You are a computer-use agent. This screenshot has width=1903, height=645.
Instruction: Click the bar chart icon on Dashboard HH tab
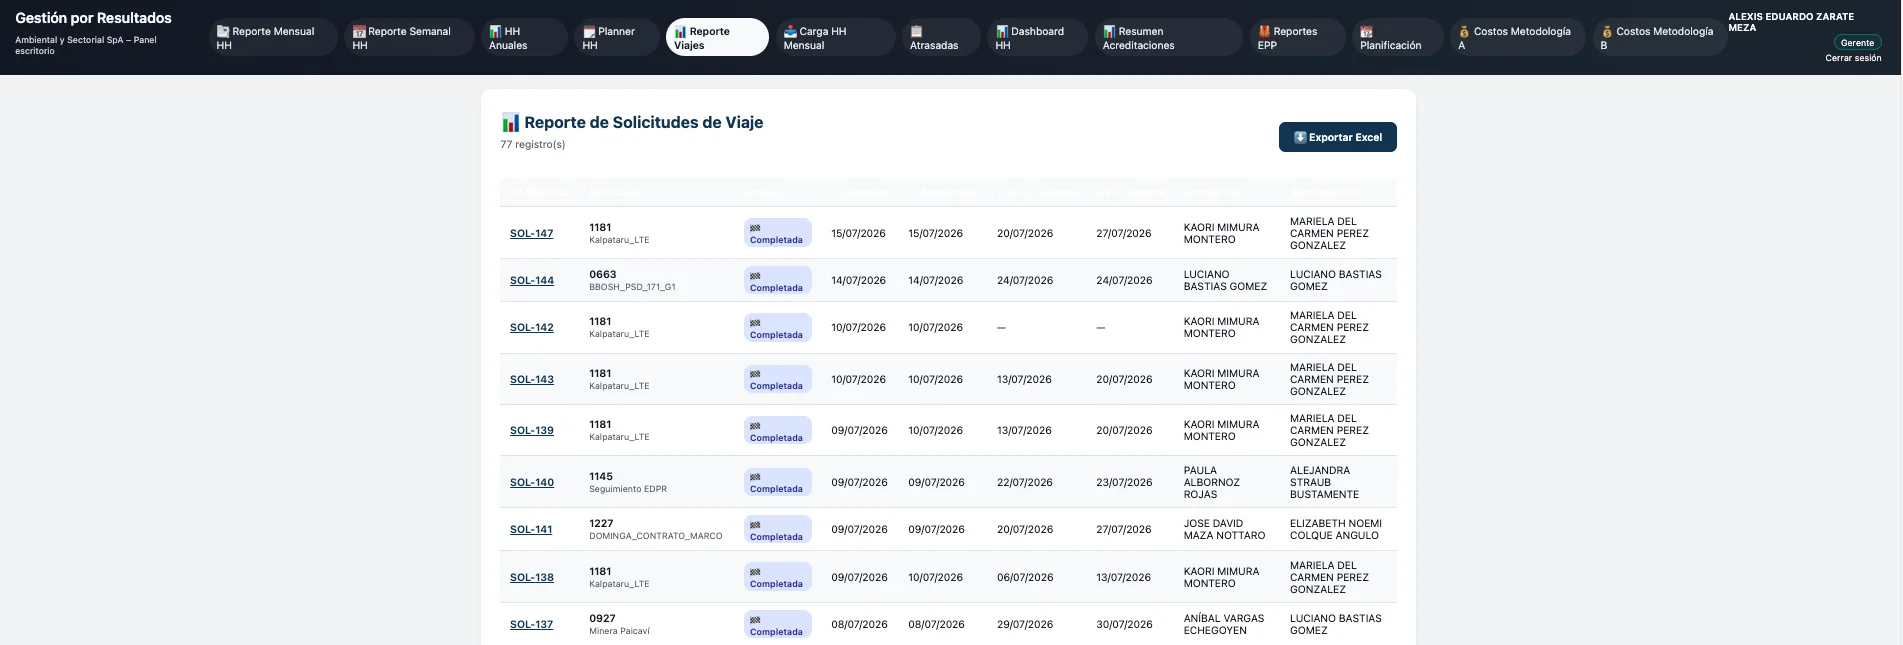tap(1002, 32)
